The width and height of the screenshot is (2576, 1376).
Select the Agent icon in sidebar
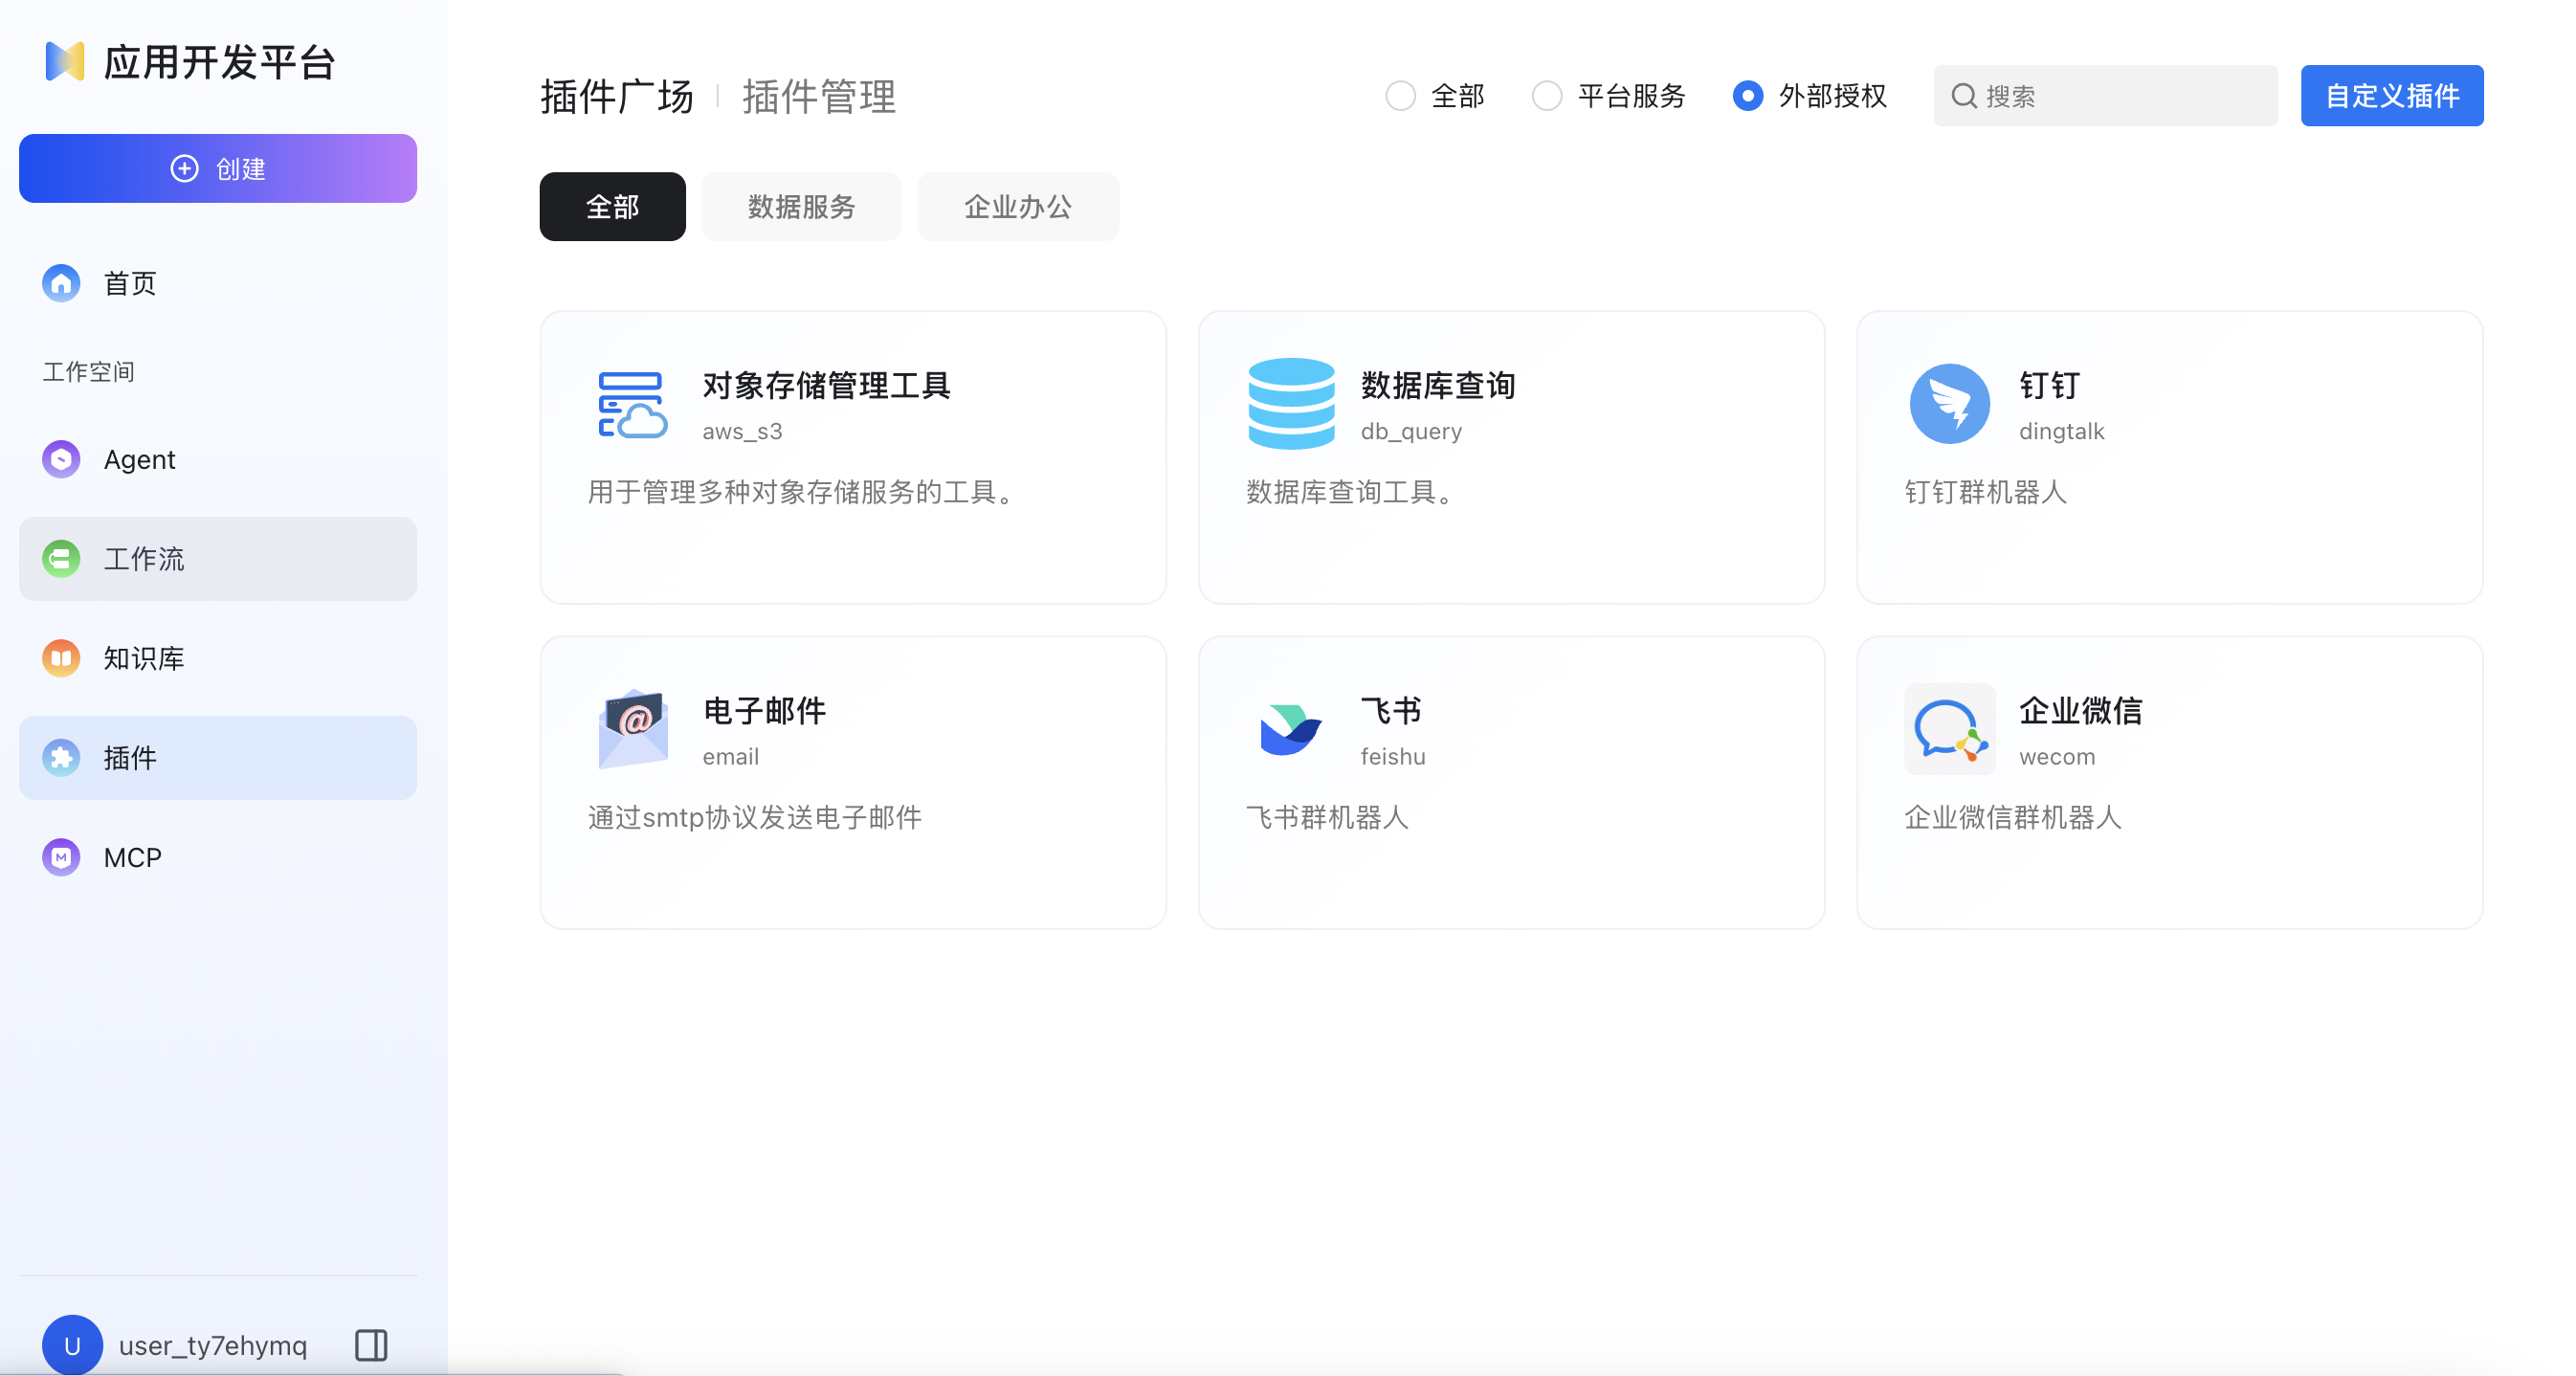click(x=61, y=459)
